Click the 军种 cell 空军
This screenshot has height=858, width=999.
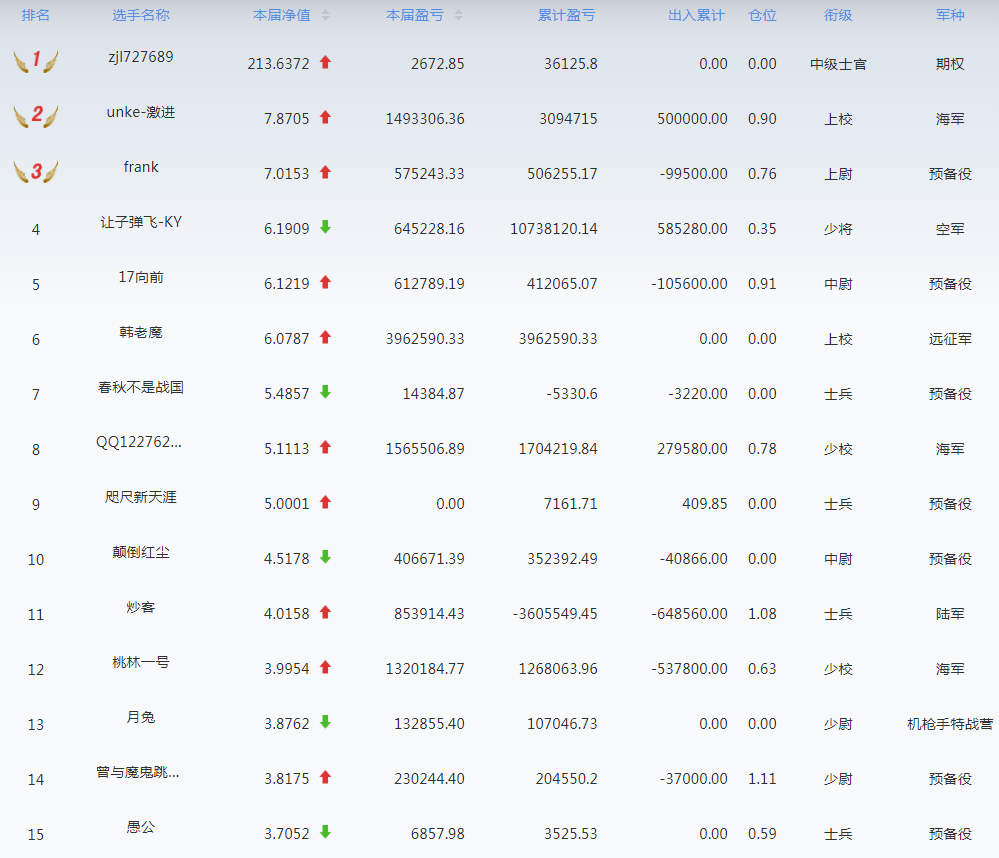coord(950,229)
